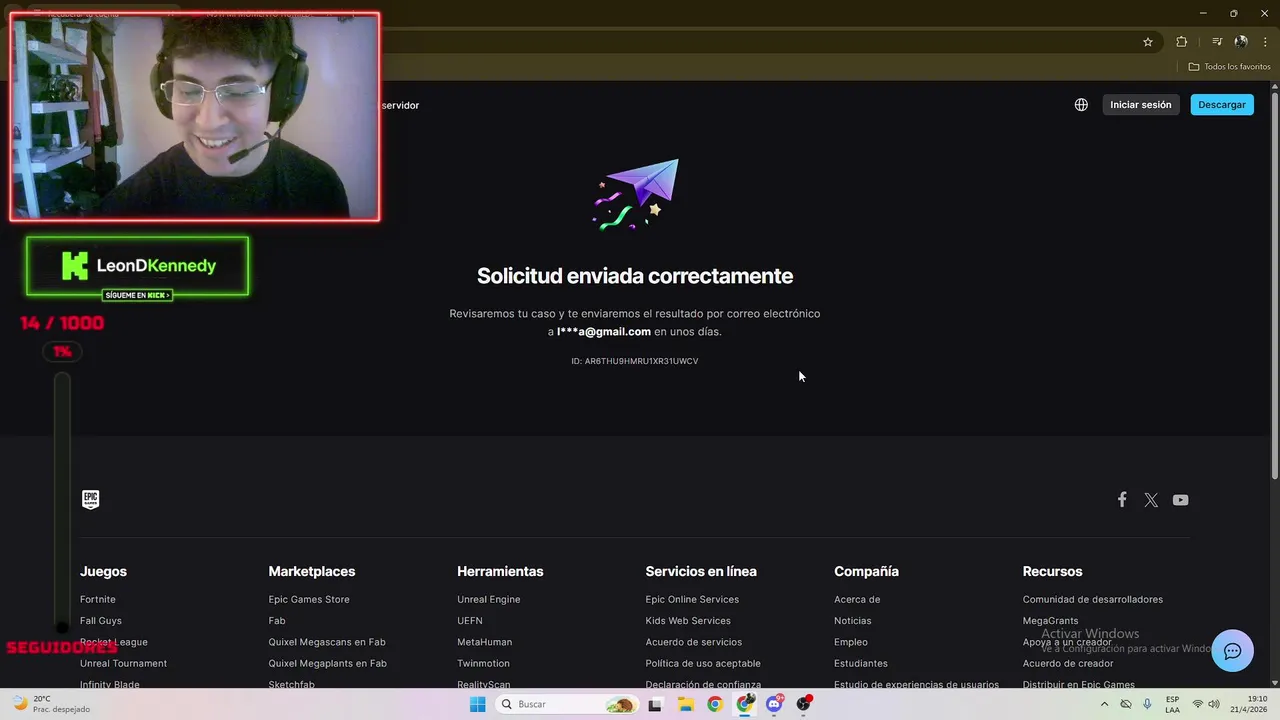
Task: Open the media controls icon in the toolbar
Action: 1217,42
